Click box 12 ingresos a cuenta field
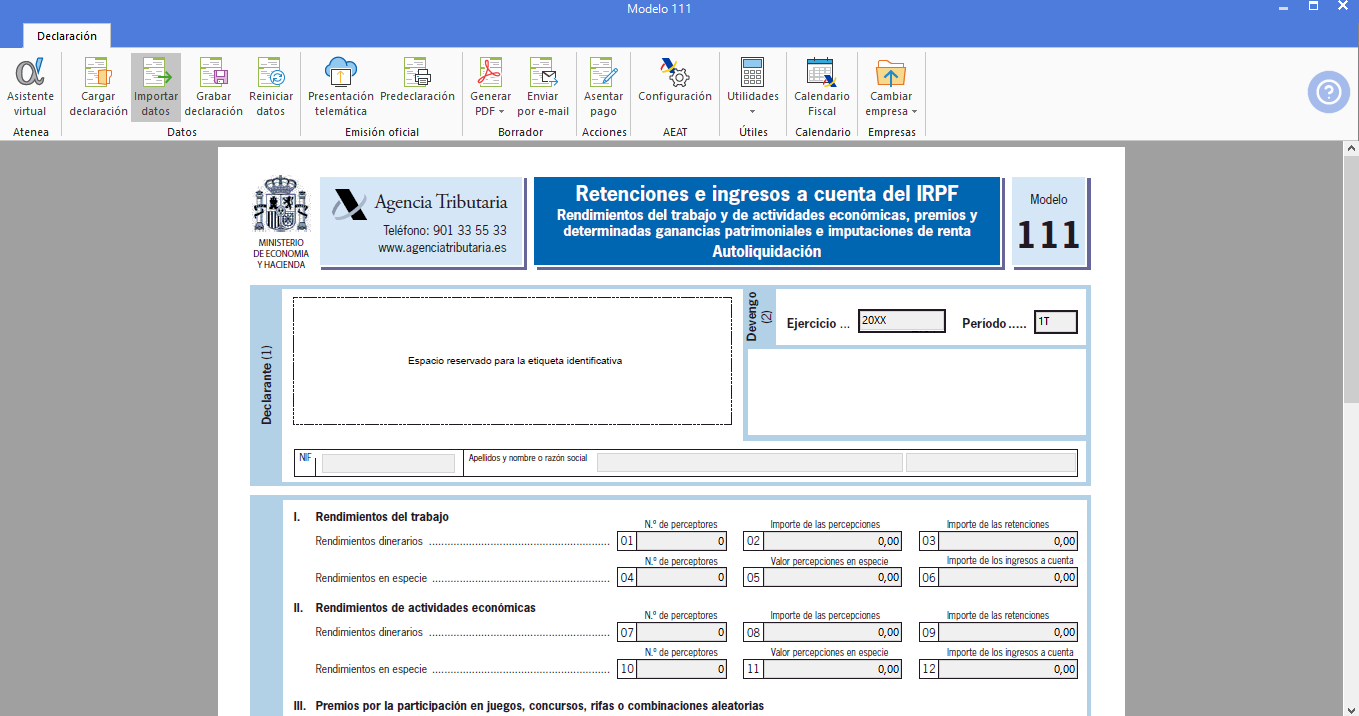The height and width of the screenshot is (716, 1359). (x=1008, y=669)
